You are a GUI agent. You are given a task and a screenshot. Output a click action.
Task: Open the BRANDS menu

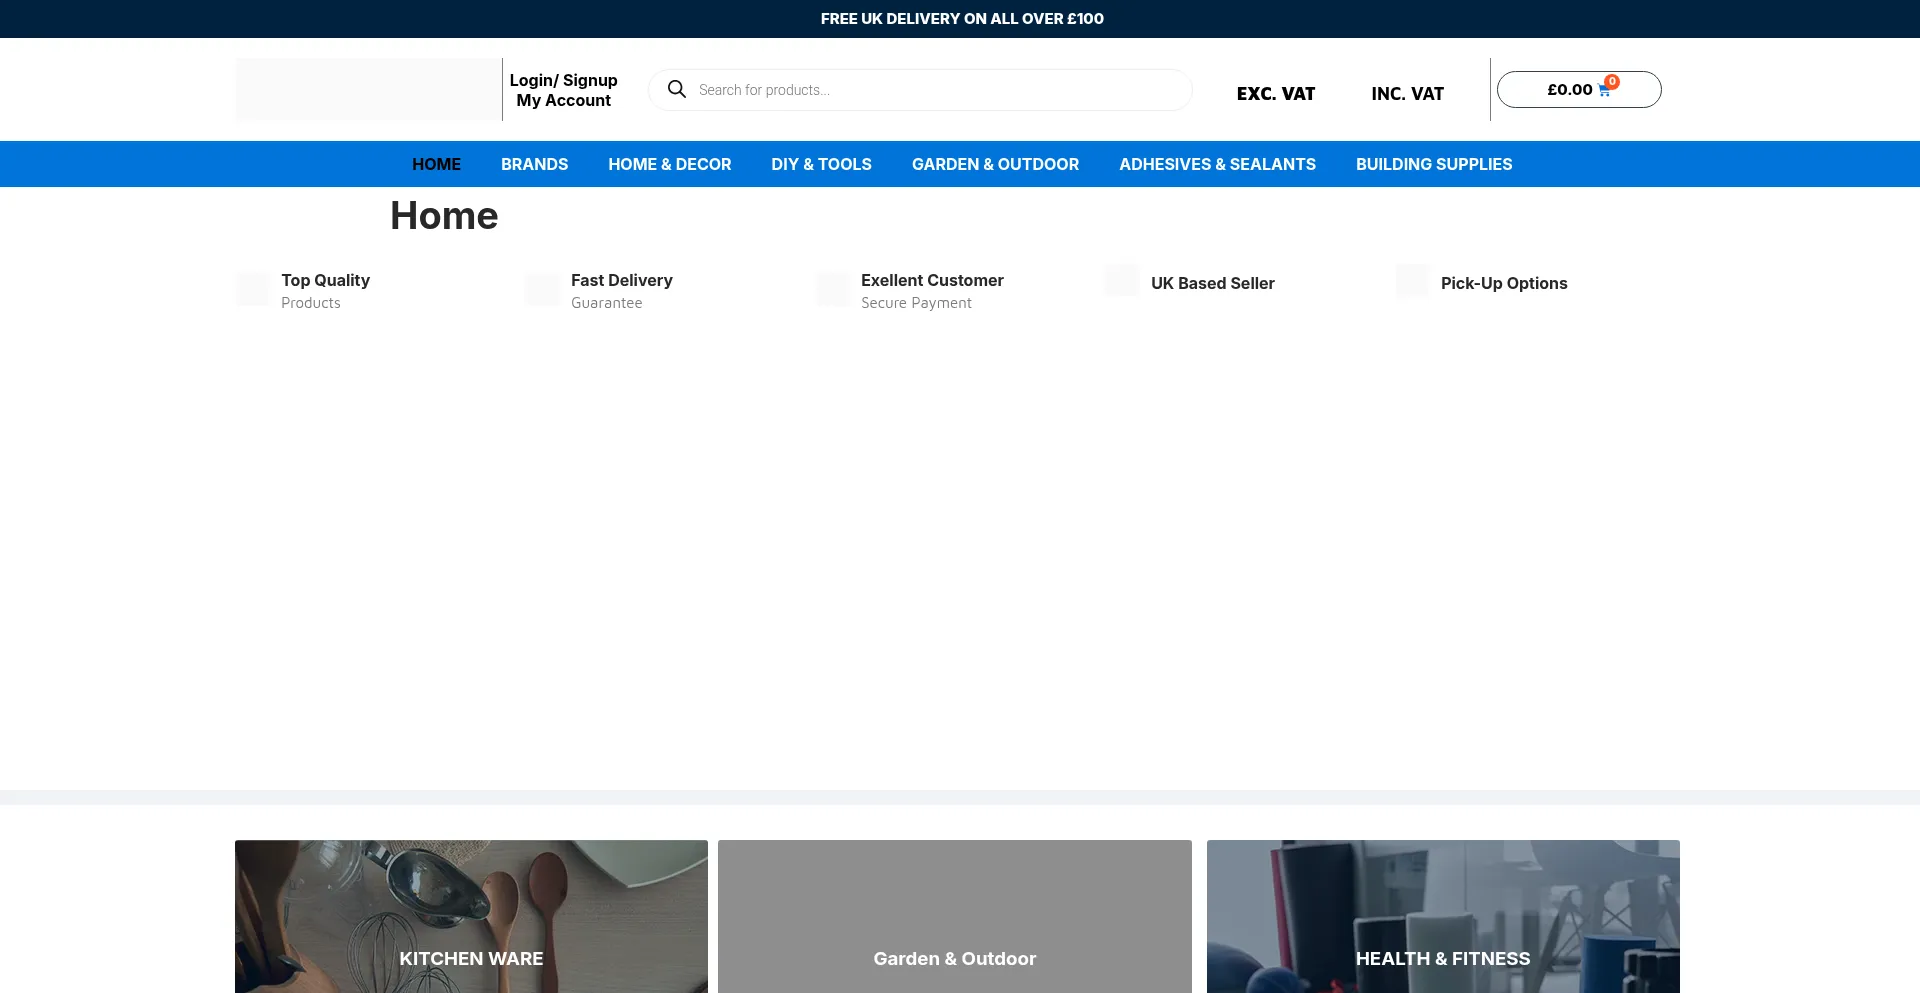[534, 164]
